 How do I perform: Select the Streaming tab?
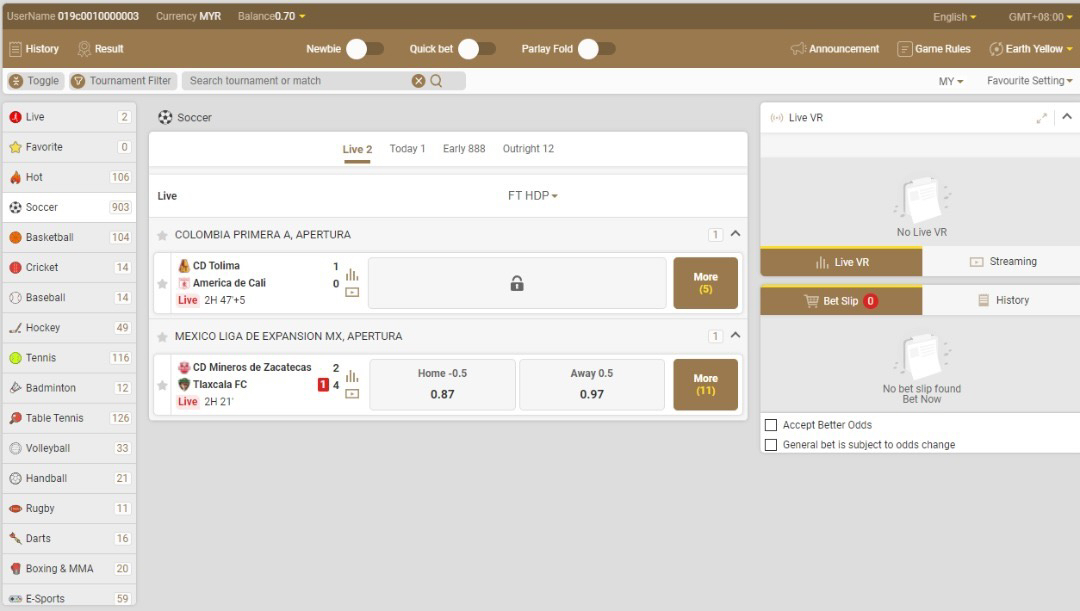tap(1001, 262)
